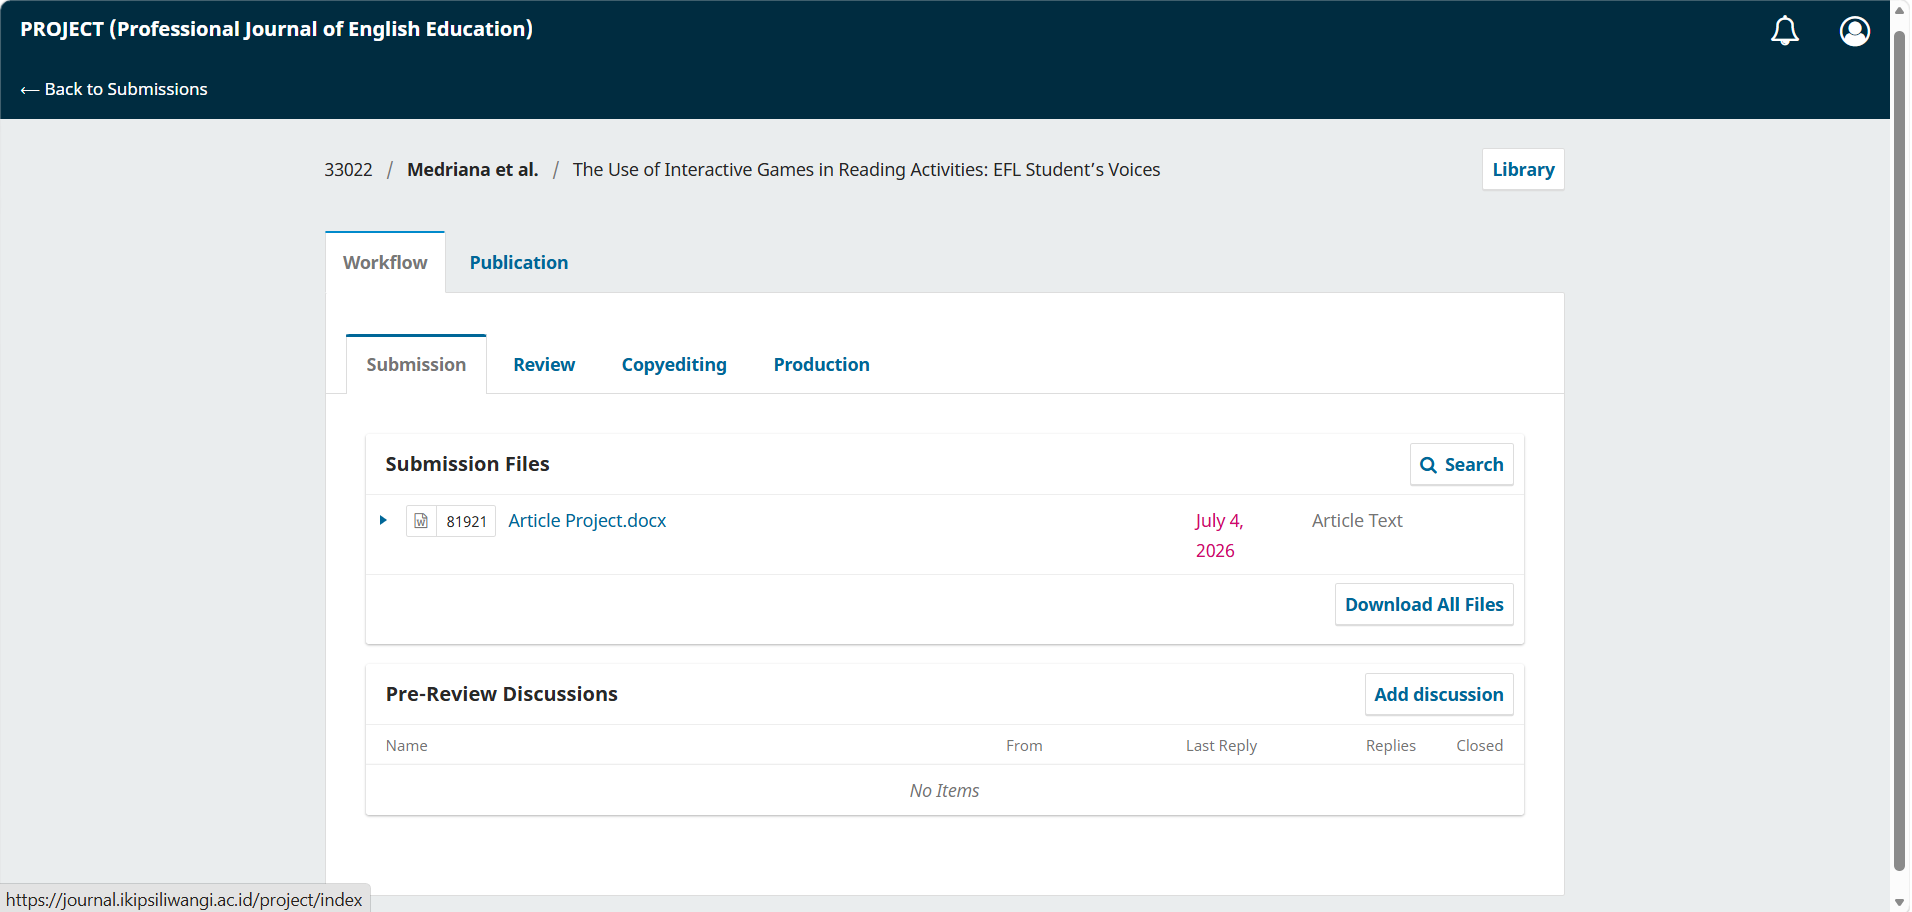This screenshot has height=912, width=1912.
Task: Select the Copyediting stage tab
Action: click(674, 364)
